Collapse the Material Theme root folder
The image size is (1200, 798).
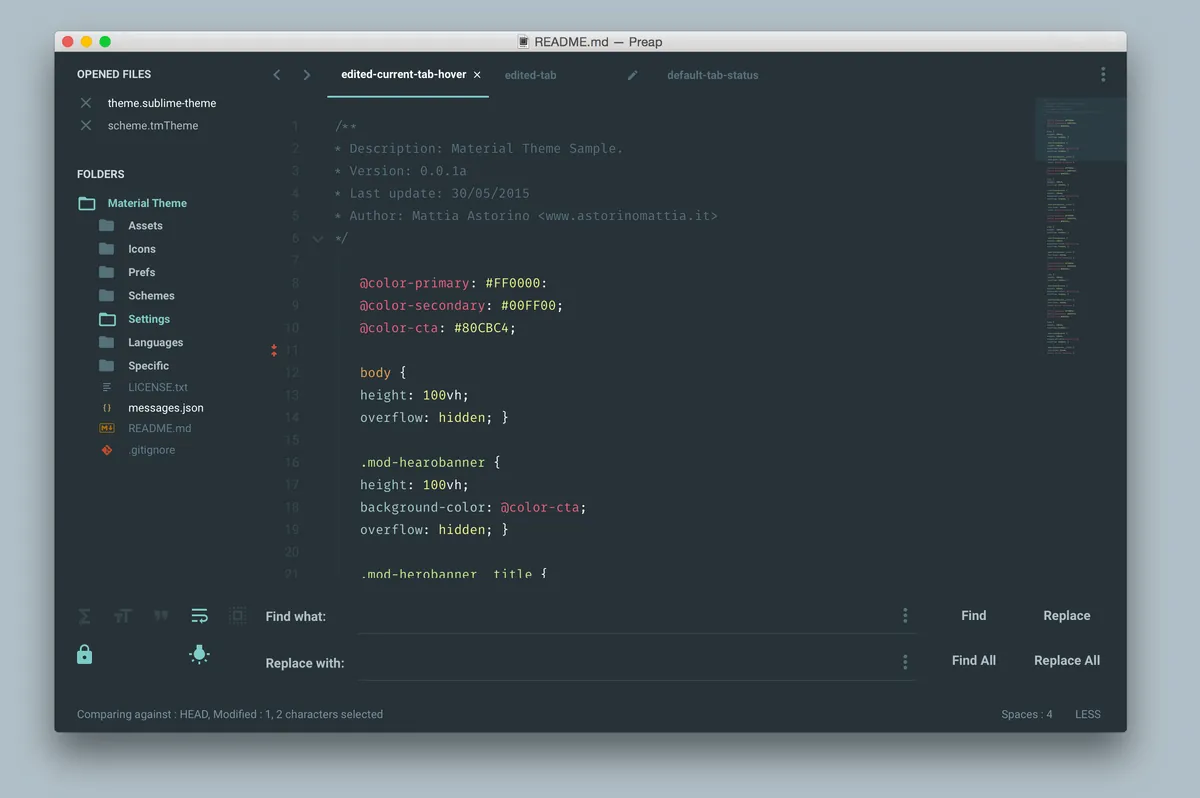[x=87, y=203]
